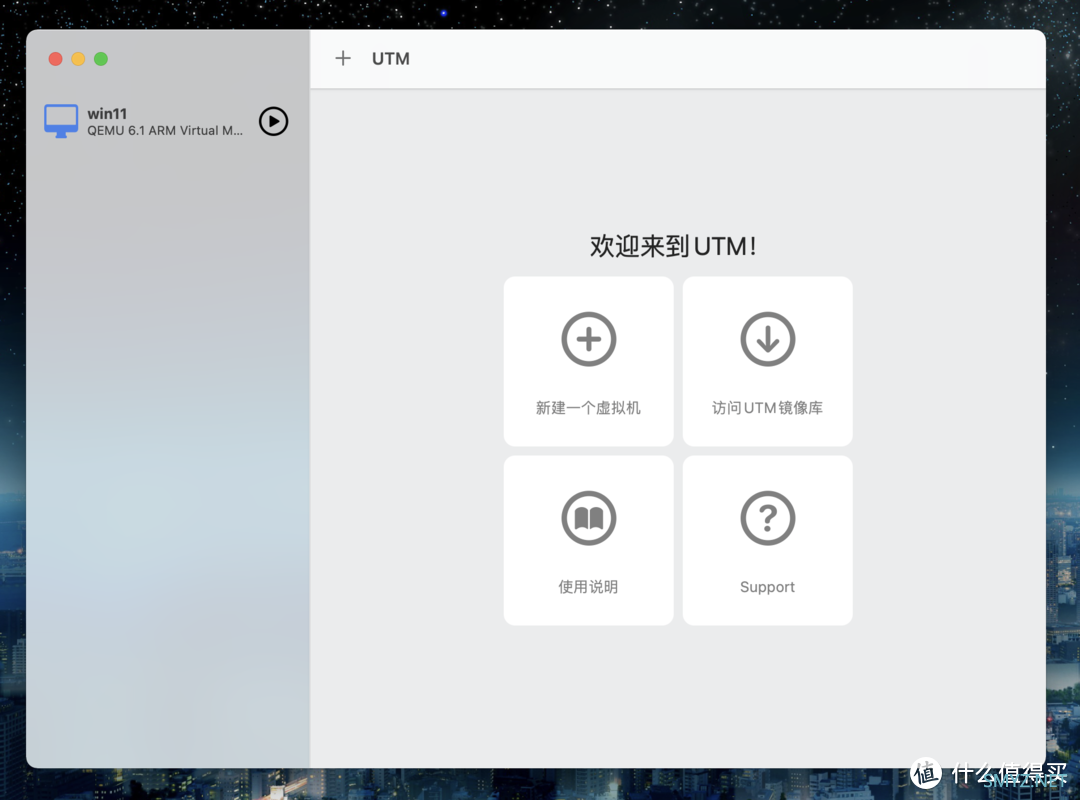Open the 使用说明 book icon
This screenshot has width=1080, height=800.
click(x=588, y=518)
